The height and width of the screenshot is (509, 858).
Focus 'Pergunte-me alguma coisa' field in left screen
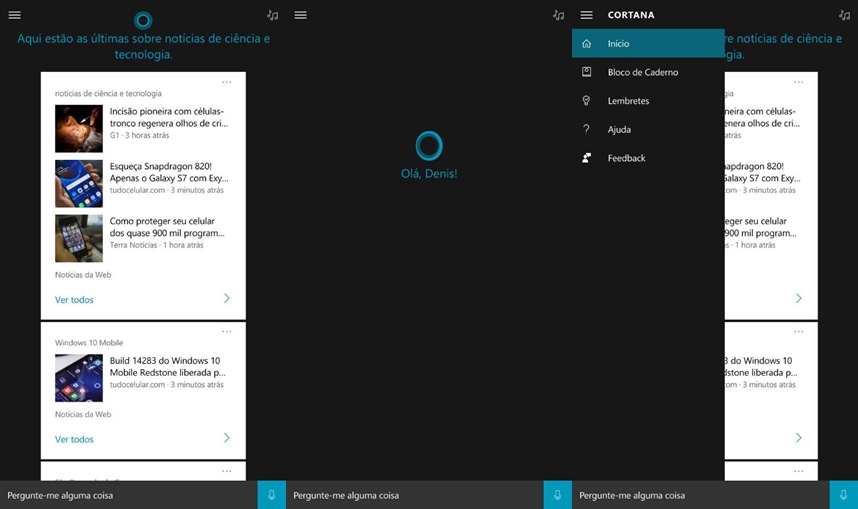[x=129, y=495]
